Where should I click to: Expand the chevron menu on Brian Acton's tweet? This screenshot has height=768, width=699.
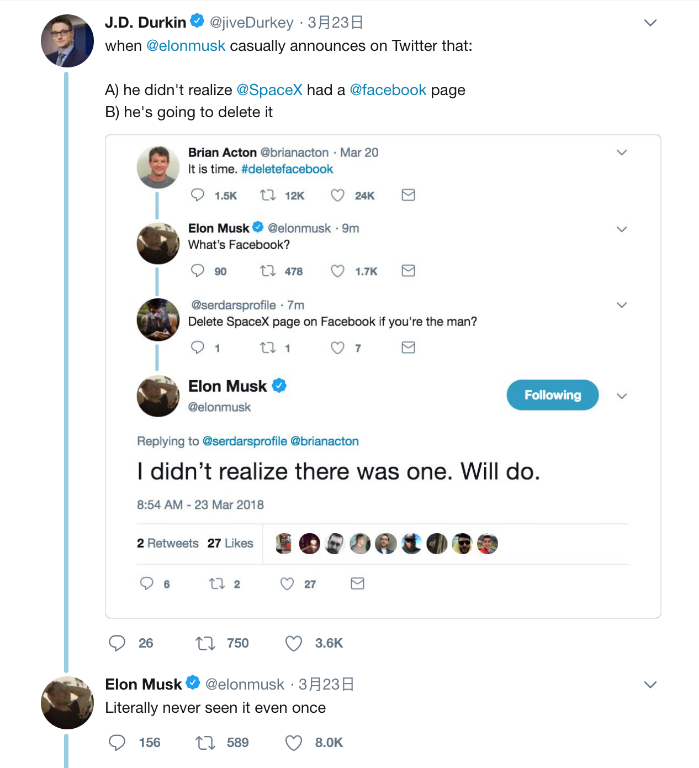621,153
